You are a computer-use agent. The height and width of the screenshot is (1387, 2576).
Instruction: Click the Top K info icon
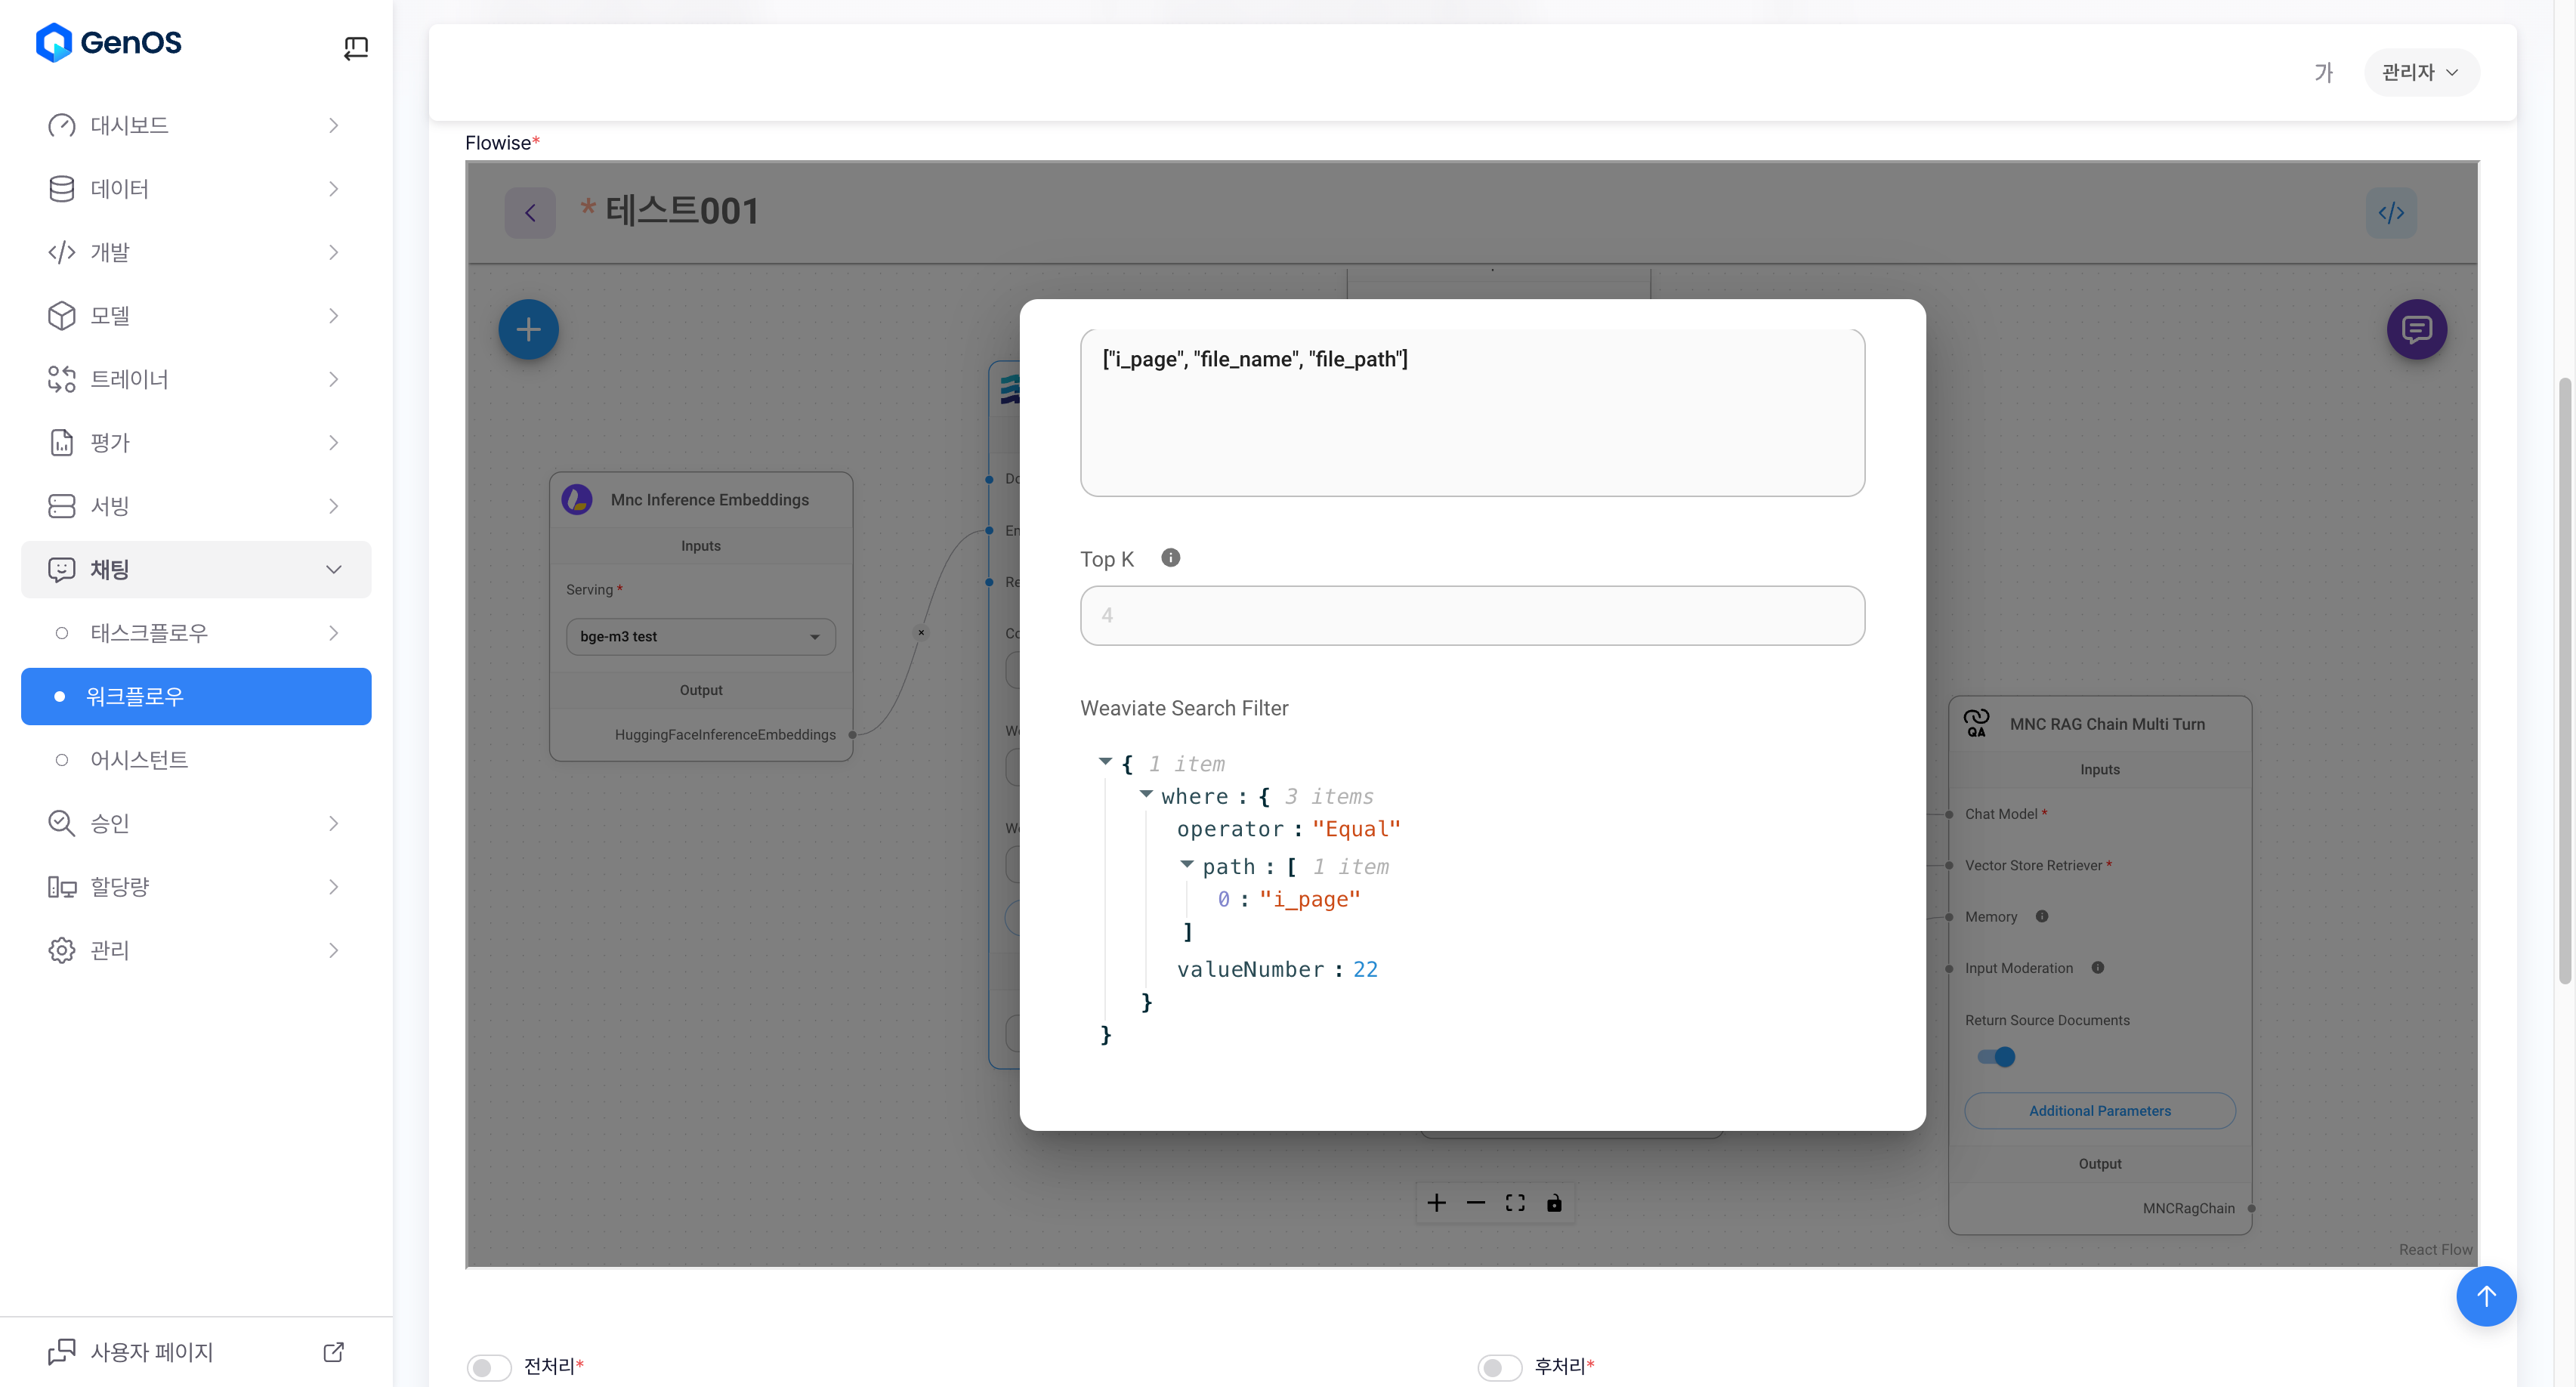pyautogui.click(x=1170, y=558)
